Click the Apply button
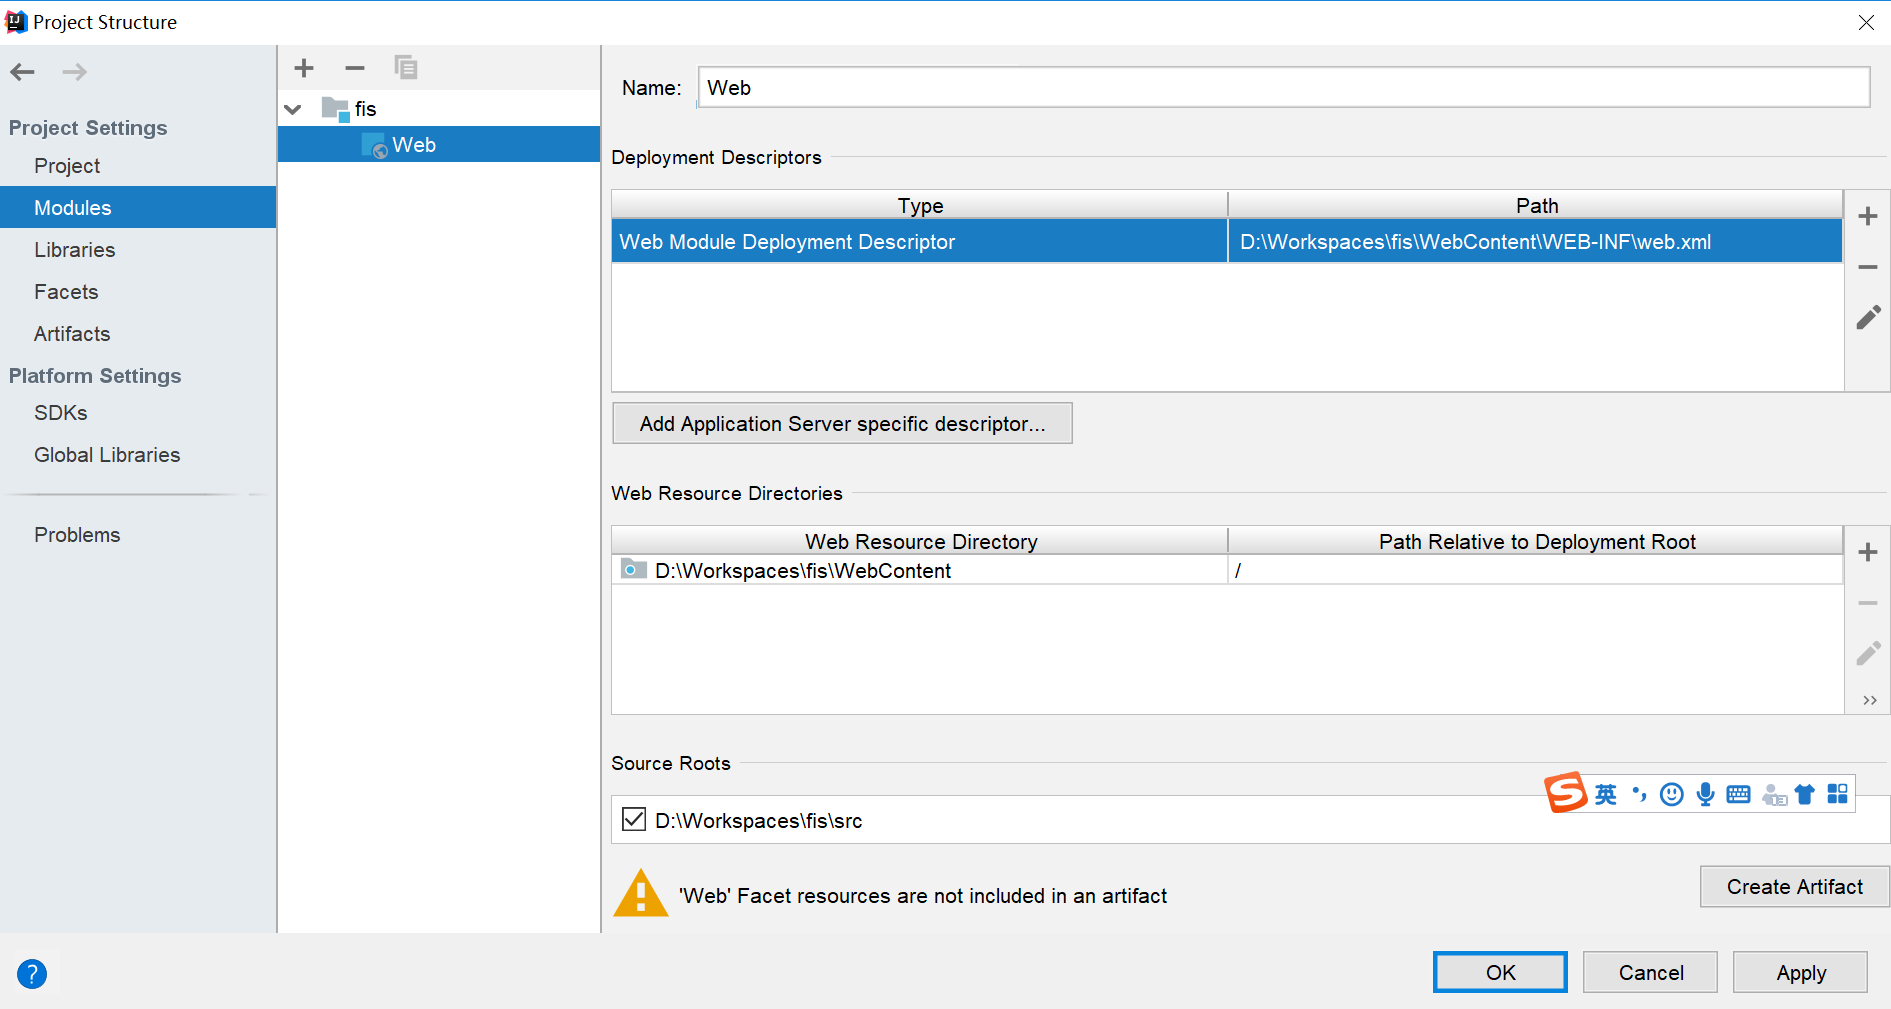Image resolution: width=1891 pixels, height=1009 pixels. [x=1800, y=972]
